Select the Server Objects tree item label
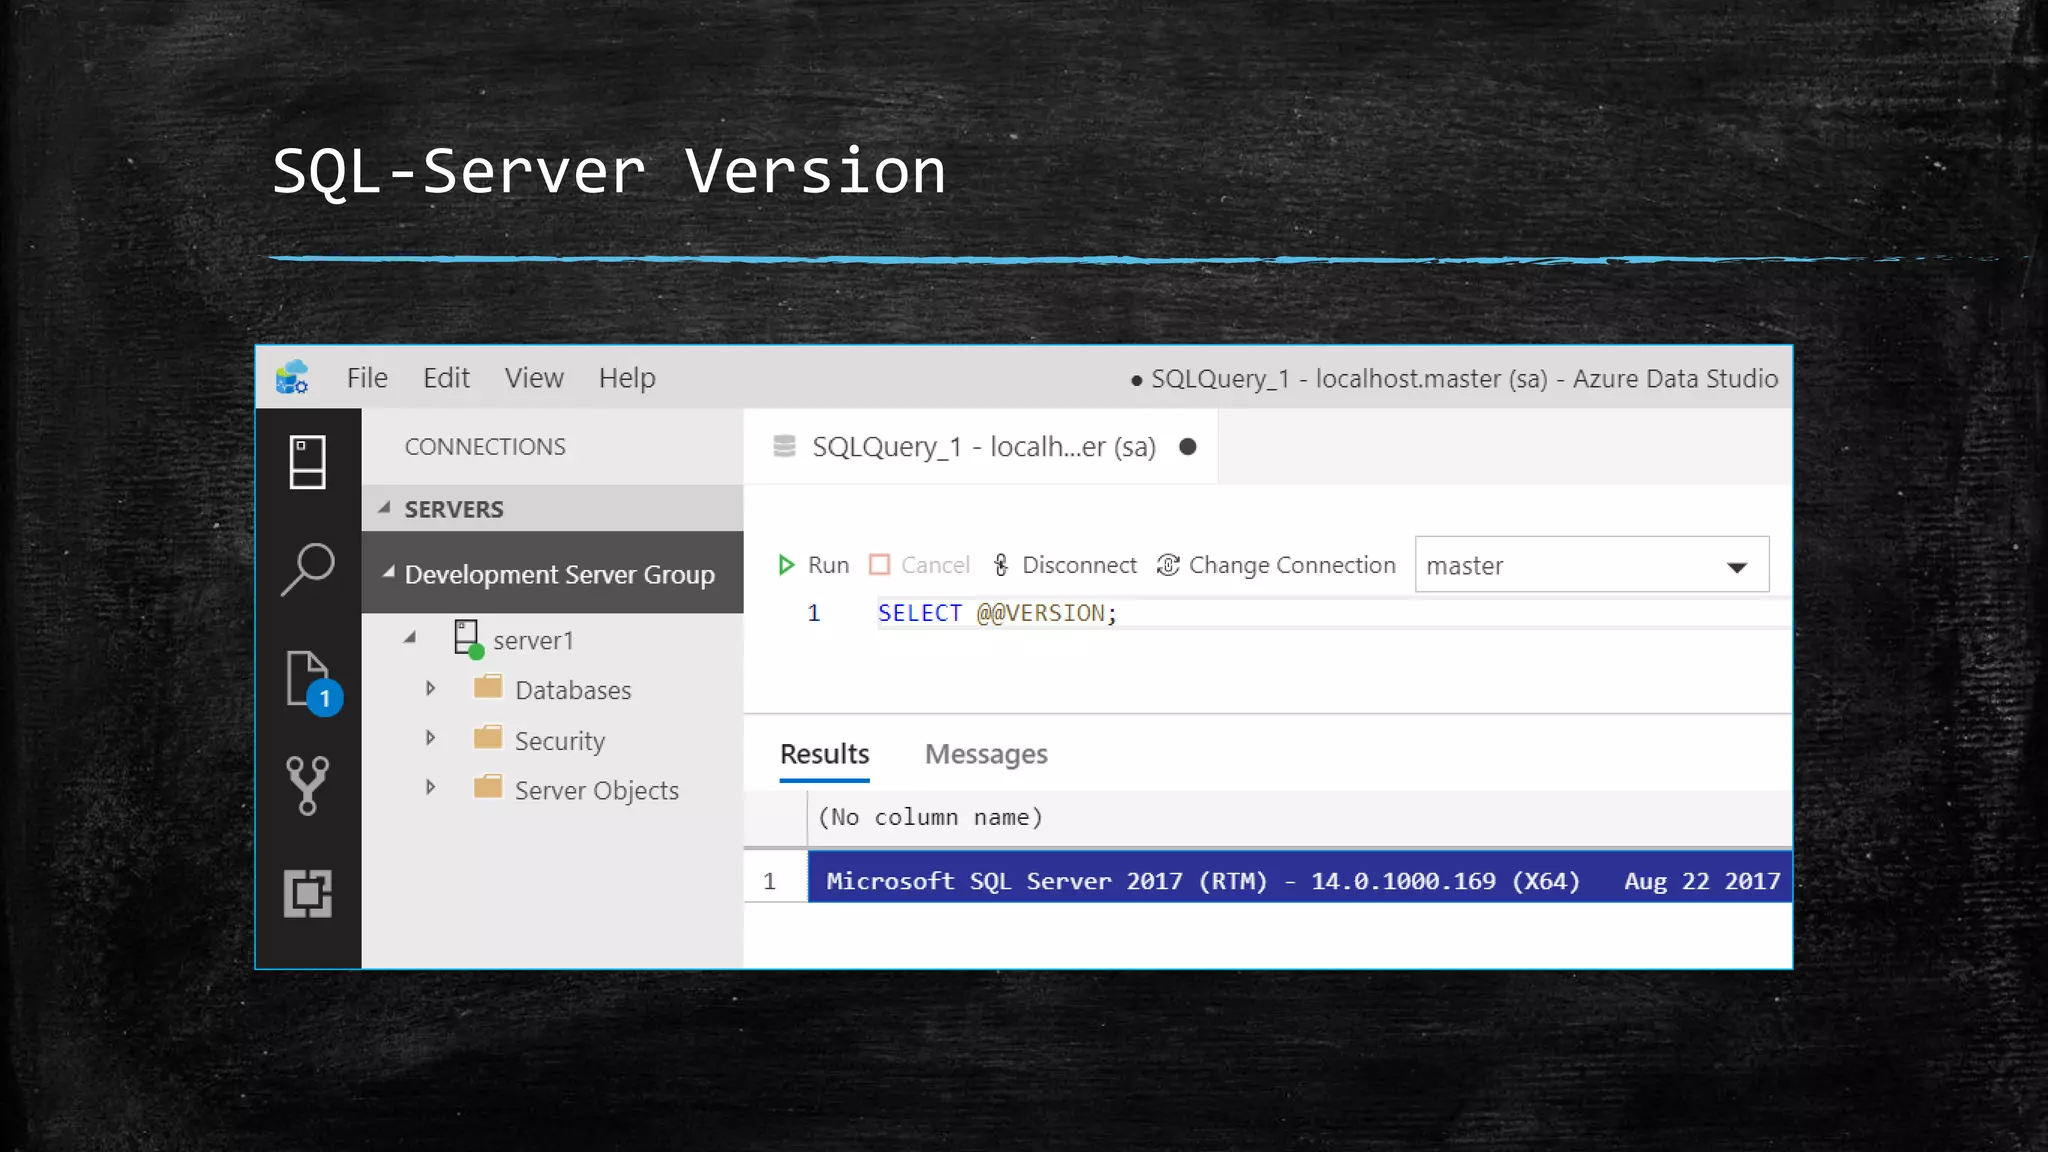 pyautogui.click(x=597, y=790)
